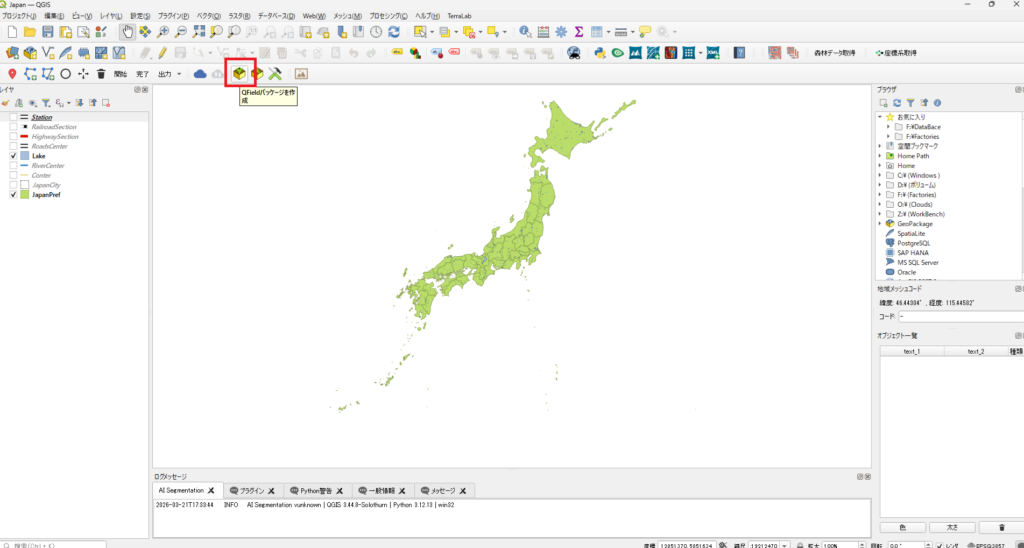Click the Save Project floppy icon
The image size is (1024, 548).
47,33
